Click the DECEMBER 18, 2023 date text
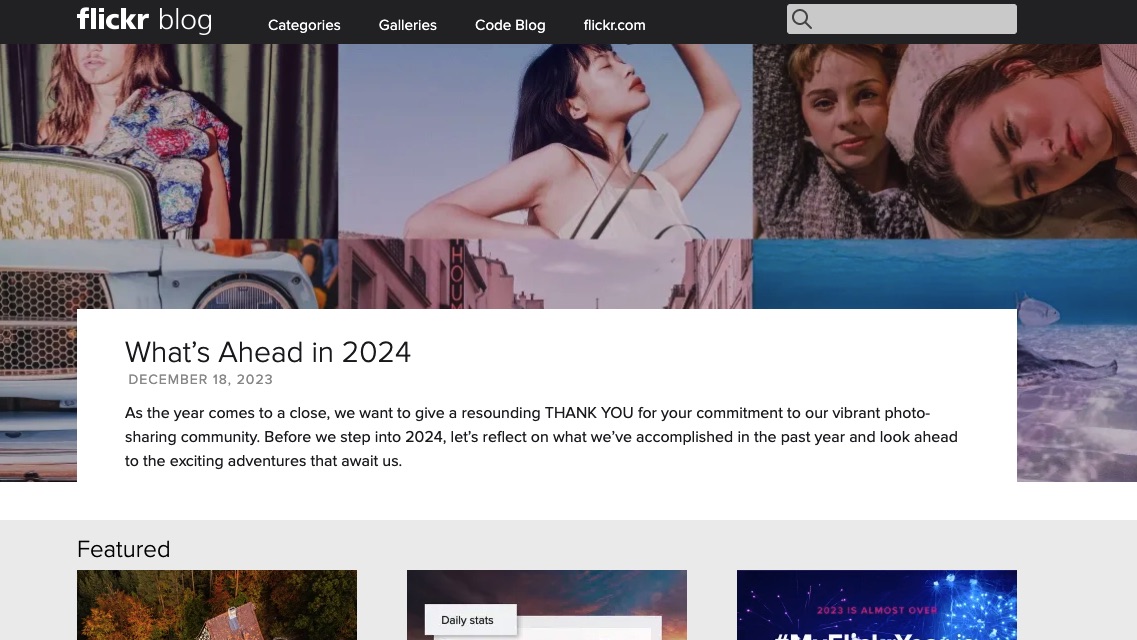Screen dimensions: 1137x640 (x=200, y=379)
